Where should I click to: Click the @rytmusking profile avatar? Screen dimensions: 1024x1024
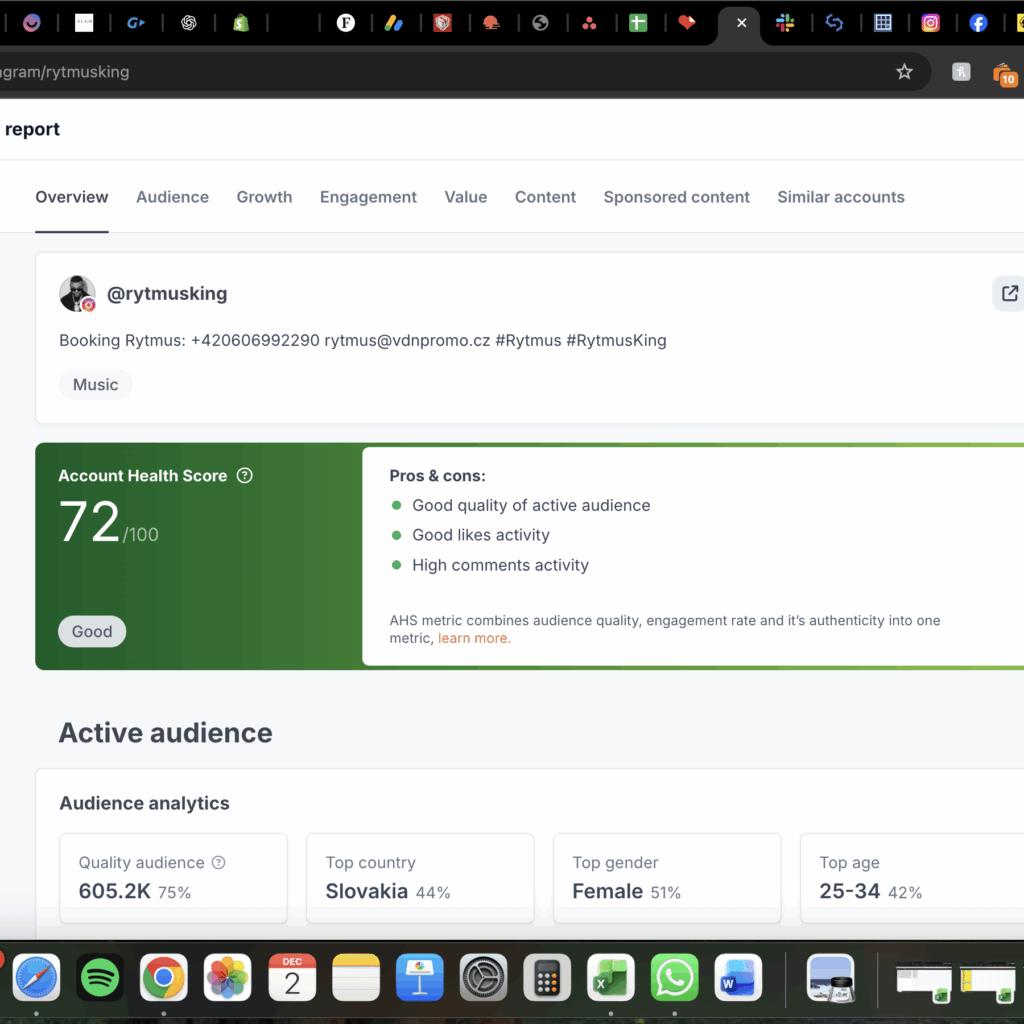tap(77, 294)
